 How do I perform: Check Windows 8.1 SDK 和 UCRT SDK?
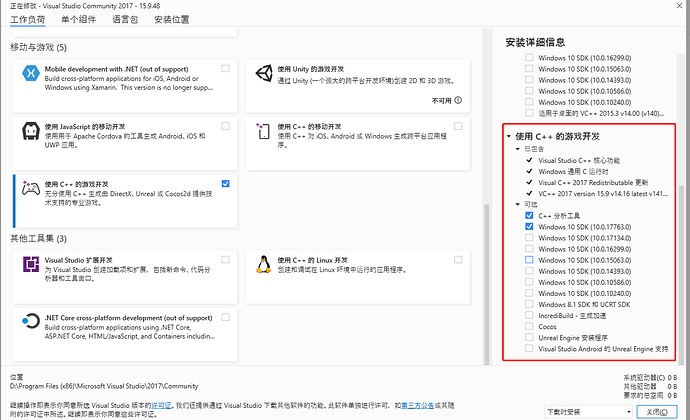tap(529, 304)
